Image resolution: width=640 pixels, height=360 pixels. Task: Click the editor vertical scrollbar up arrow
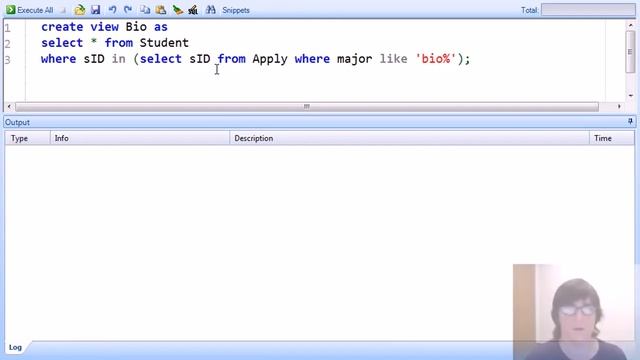(x=631, y=25)
